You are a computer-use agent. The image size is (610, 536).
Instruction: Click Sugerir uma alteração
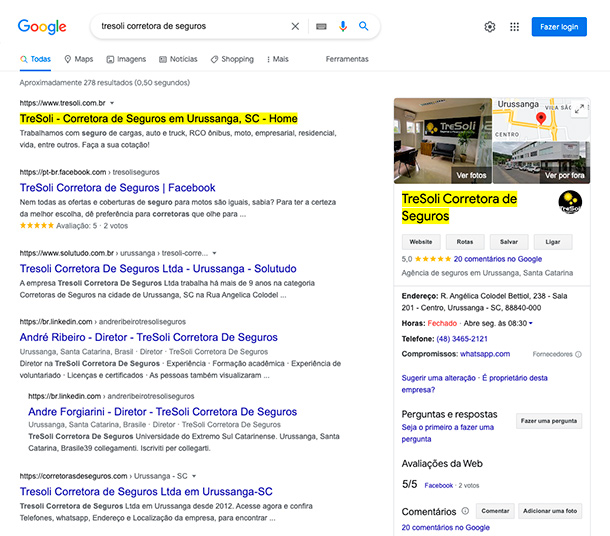click(438, 378)
